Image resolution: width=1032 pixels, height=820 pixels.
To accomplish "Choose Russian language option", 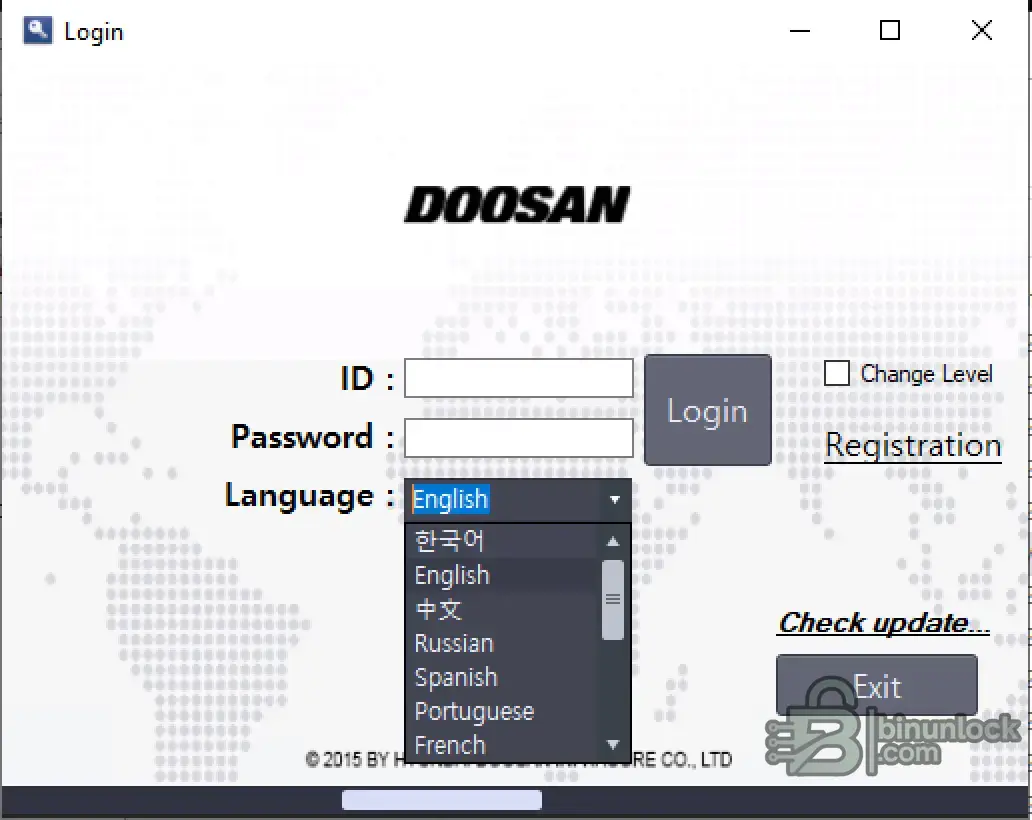I will [x=502, y=643].
